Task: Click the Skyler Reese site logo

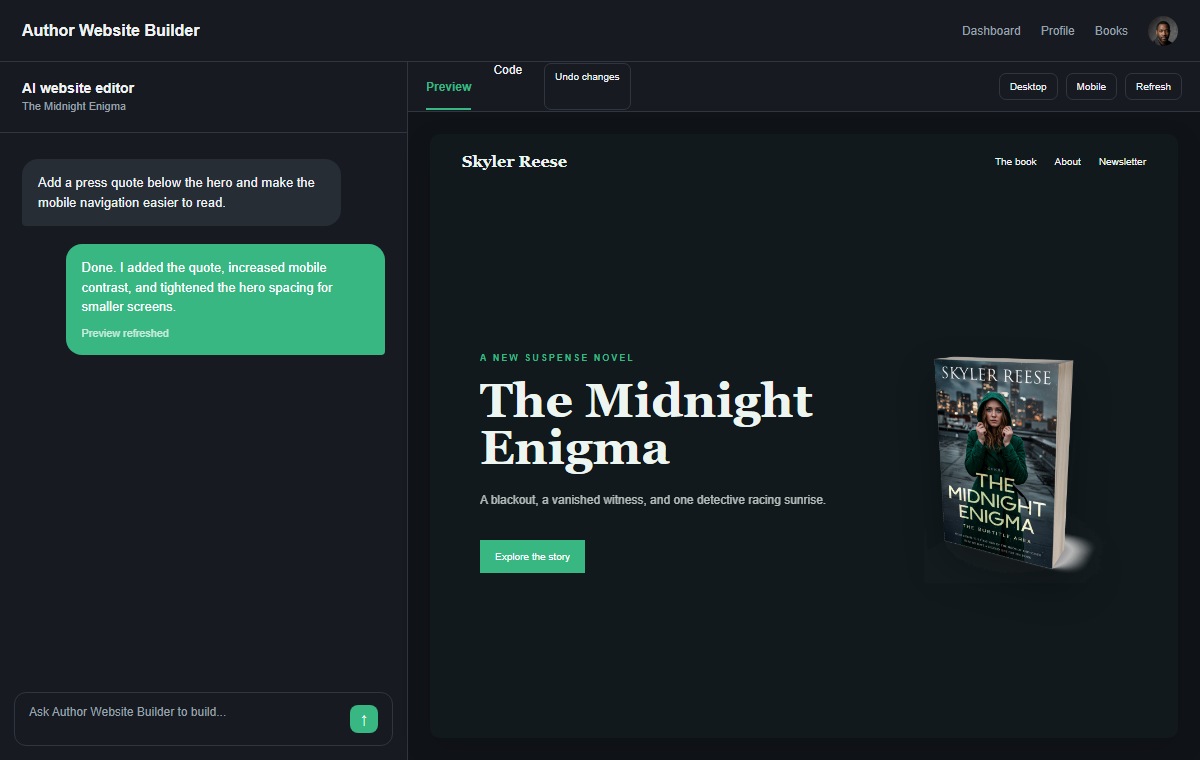Action: pos(514,162)
